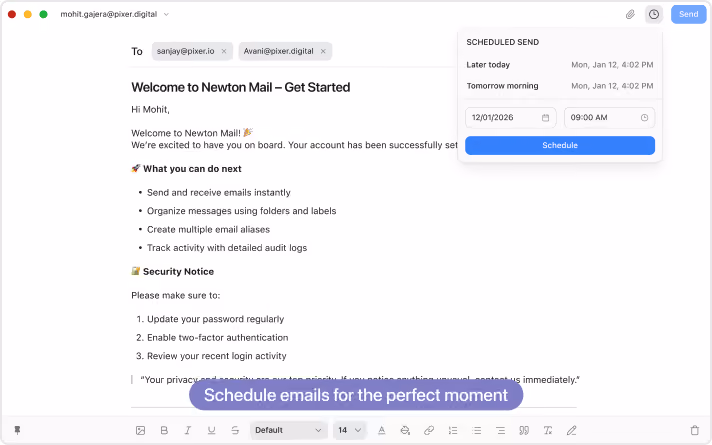The image size is (712, 445).
Task: Toggle underline formatting
Action: pos(211,430)
